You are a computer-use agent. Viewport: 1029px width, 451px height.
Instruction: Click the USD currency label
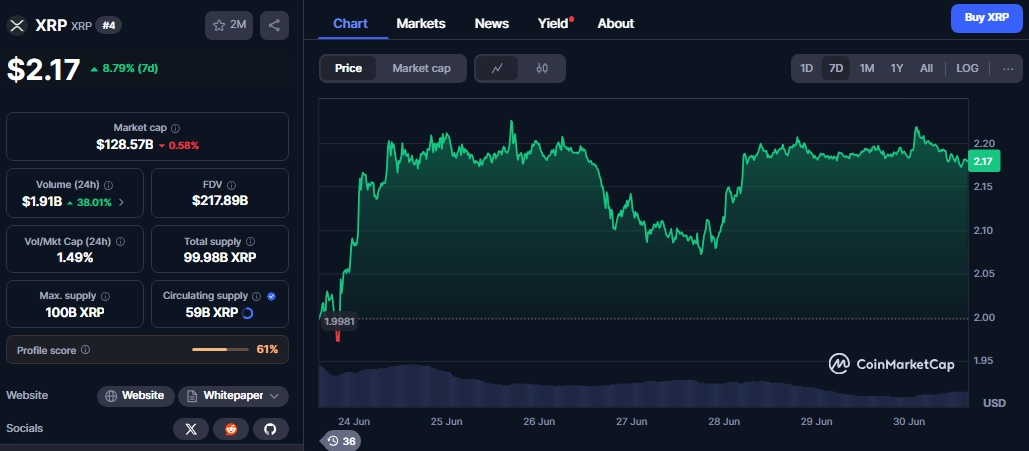[994, 403]
